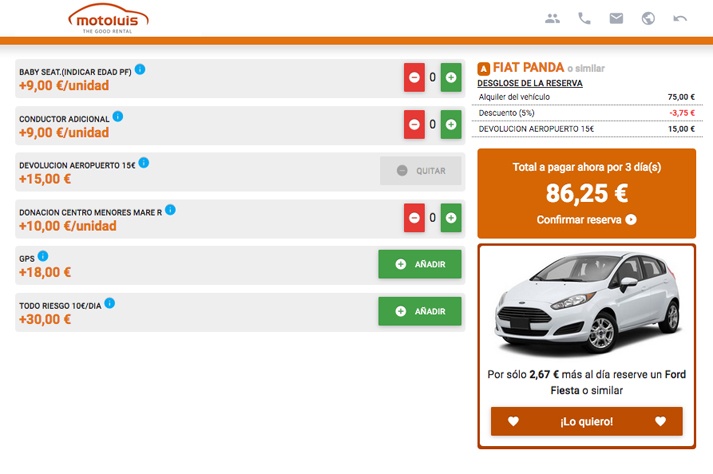This screenshot has width=713, height=474.
Task: Decrease Donacion Centro Menores quantity
Action: (x=414, y=218)
